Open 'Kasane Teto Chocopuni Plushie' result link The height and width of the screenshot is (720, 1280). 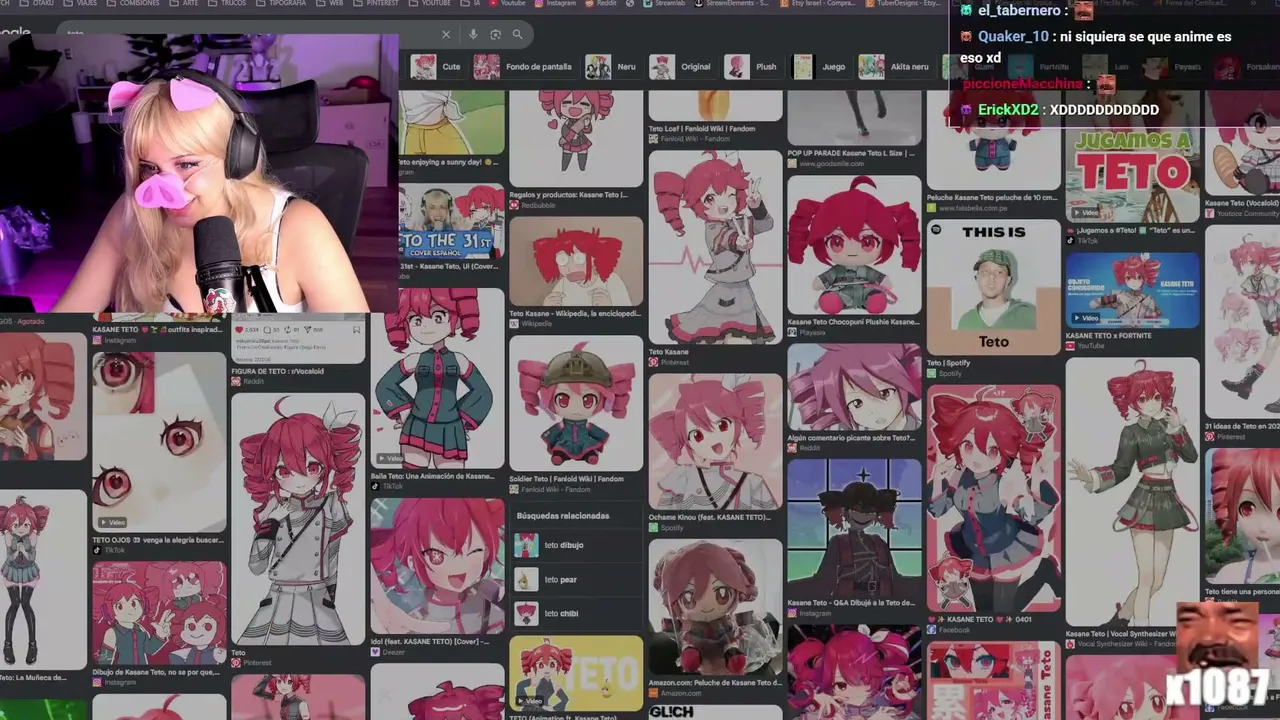pos(854,322)
